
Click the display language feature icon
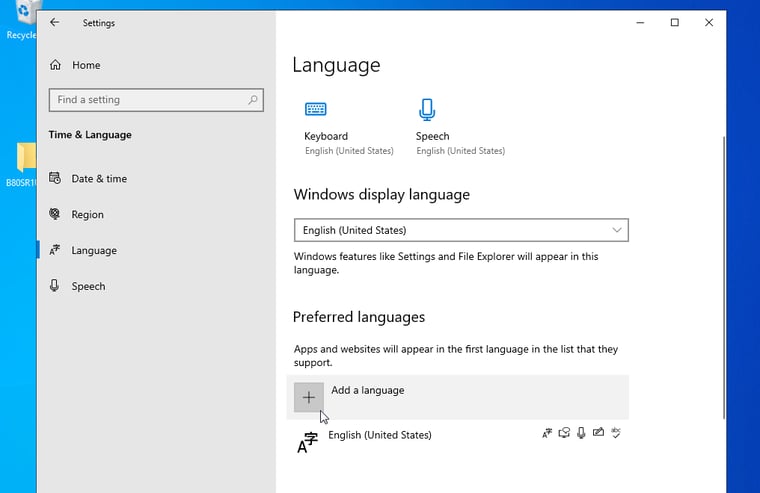tap(547, 433)
